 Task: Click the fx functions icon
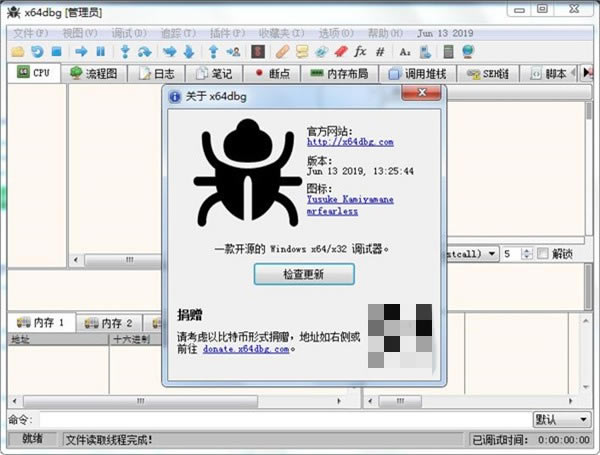click(x=360, y=51)
